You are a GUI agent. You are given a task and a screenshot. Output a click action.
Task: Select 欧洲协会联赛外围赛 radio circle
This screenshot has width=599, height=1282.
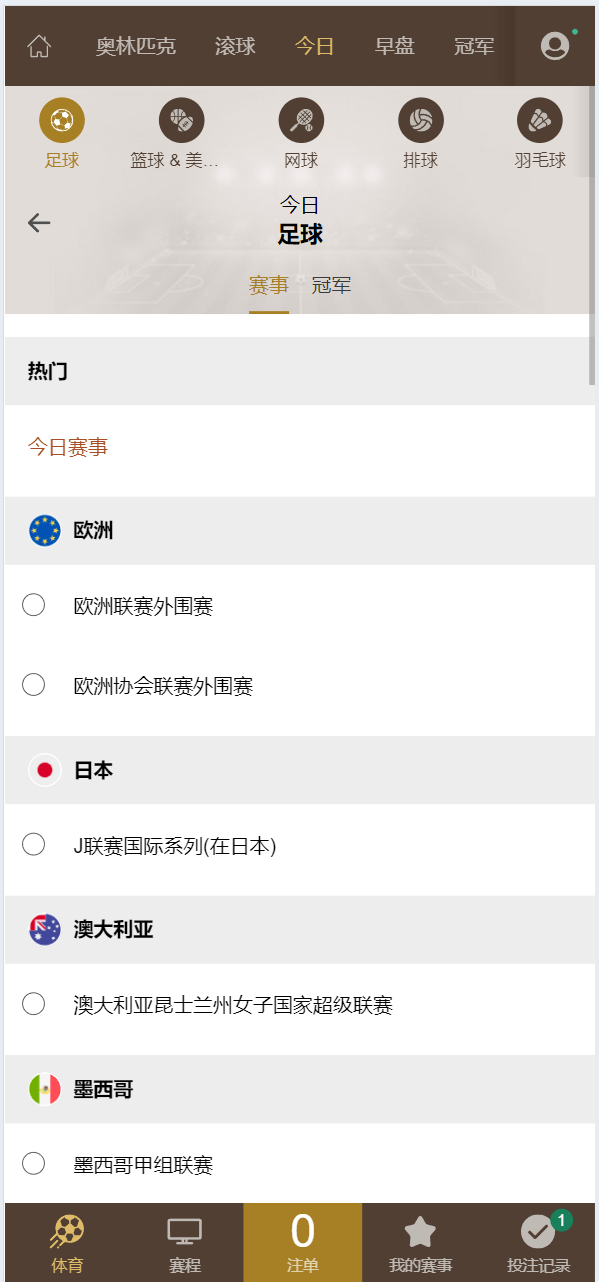coord(33,685)
